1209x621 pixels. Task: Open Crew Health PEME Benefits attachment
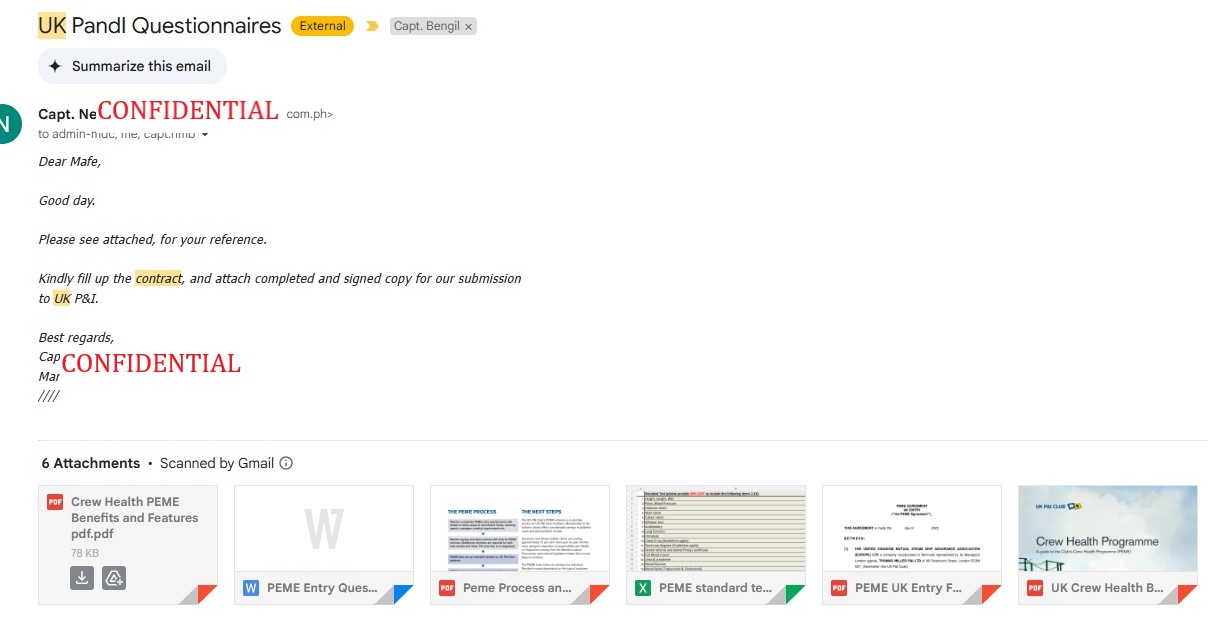point(128,545)
